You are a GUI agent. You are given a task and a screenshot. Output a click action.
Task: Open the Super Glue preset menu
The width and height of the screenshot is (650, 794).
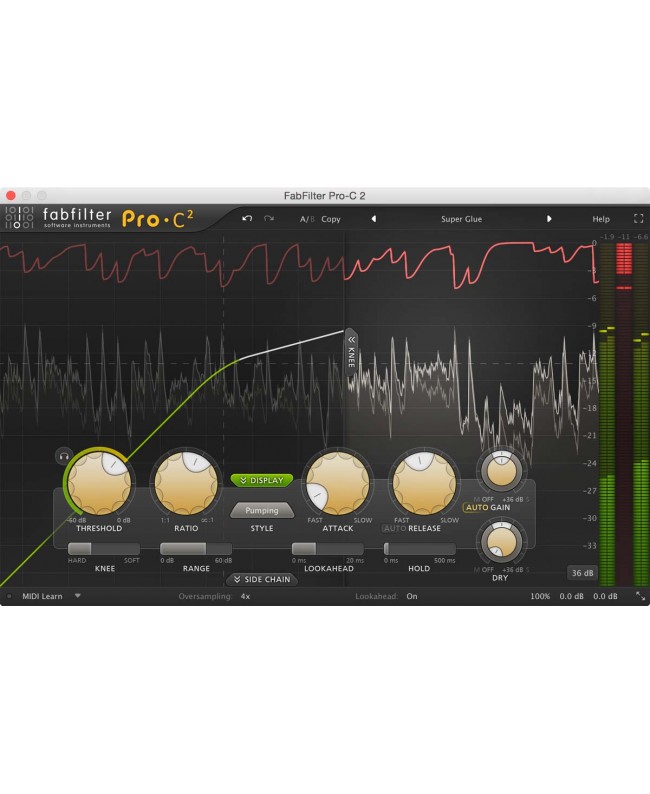(x=461, y=219)
